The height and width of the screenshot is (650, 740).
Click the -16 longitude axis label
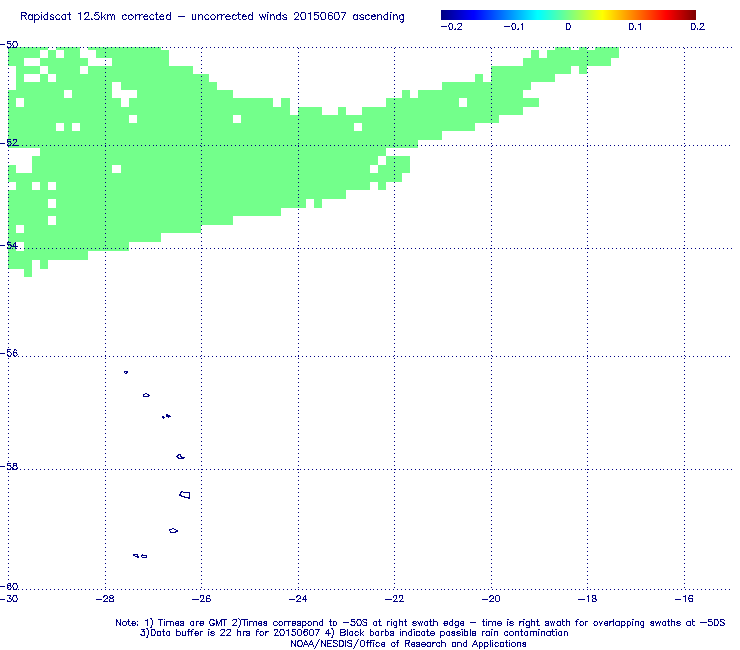684,599
